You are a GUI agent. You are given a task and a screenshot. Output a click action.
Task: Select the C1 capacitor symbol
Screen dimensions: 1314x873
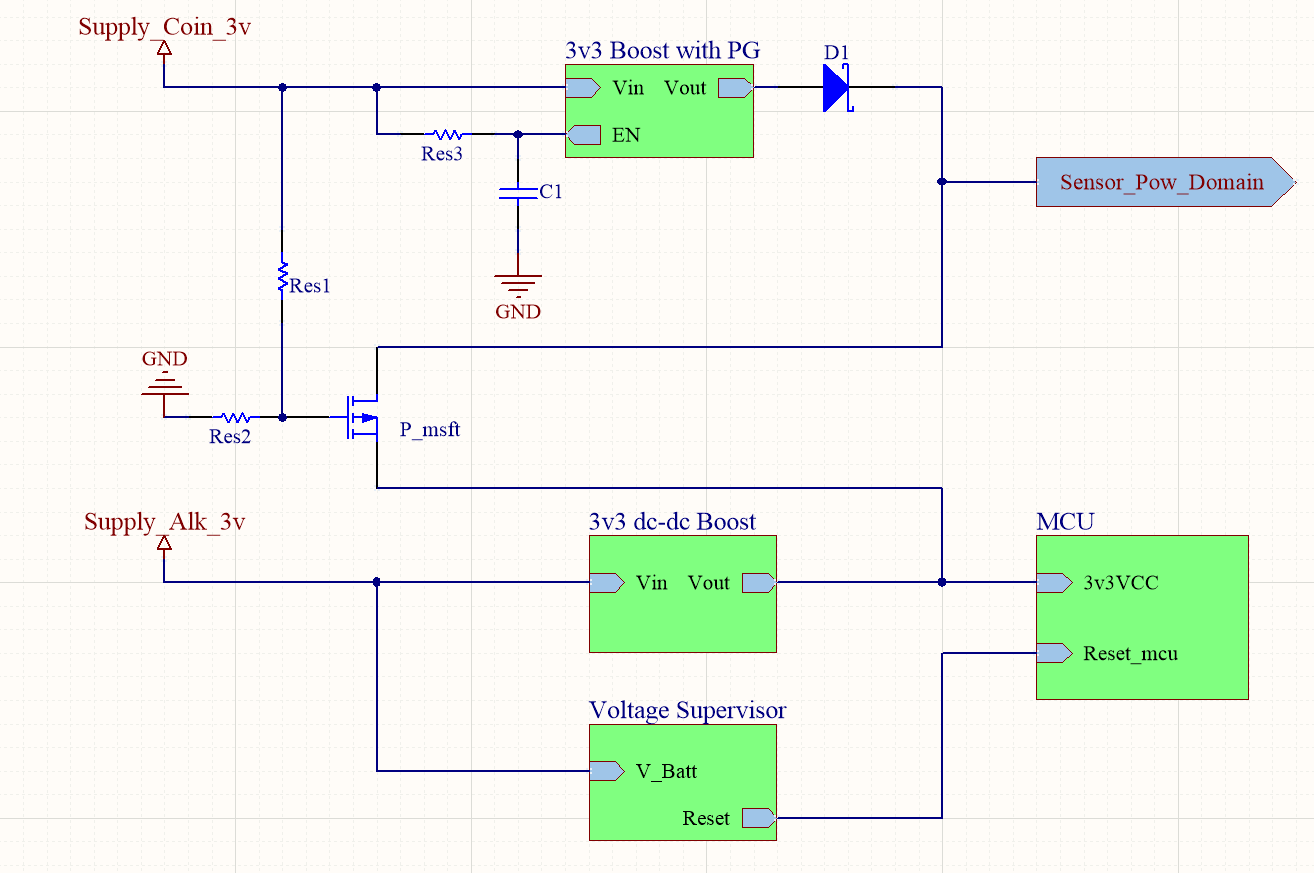click(517, 192)
